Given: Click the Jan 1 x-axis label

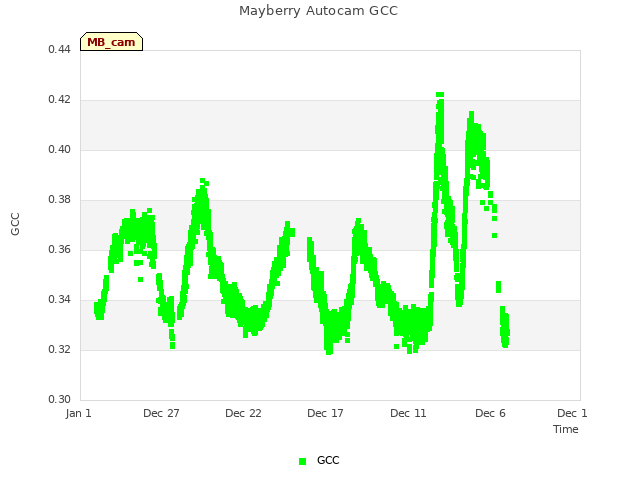Looking at the screenshot, I should pyautogui.click(x=78, y=413).
